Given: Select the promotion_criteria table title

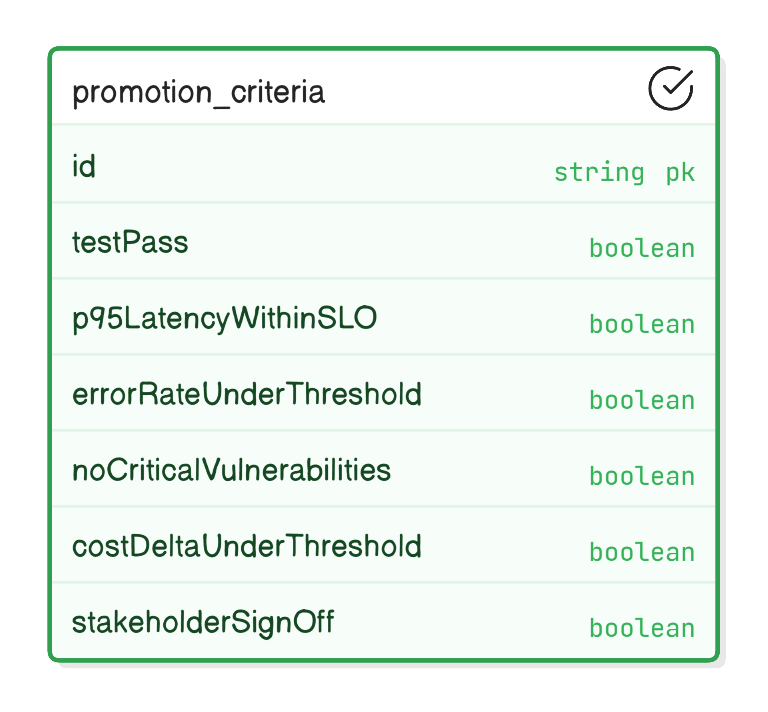Looking at the screenshot, I should pyautogui.click(x=198, y=92).
